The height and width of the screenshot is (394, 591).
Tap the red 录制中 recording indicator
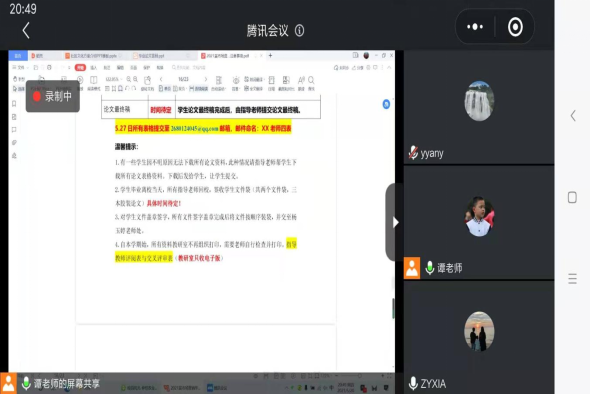click(52, 97)
